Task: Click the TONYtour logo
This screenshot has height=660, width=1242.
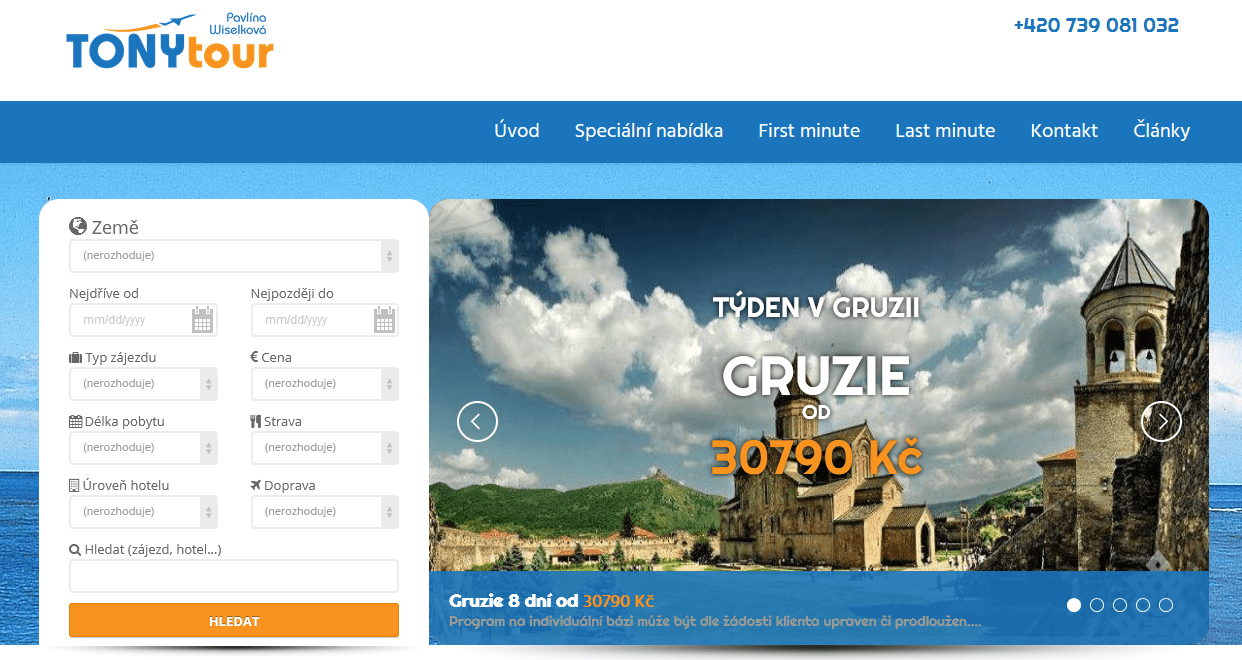Action: point(170,42)
